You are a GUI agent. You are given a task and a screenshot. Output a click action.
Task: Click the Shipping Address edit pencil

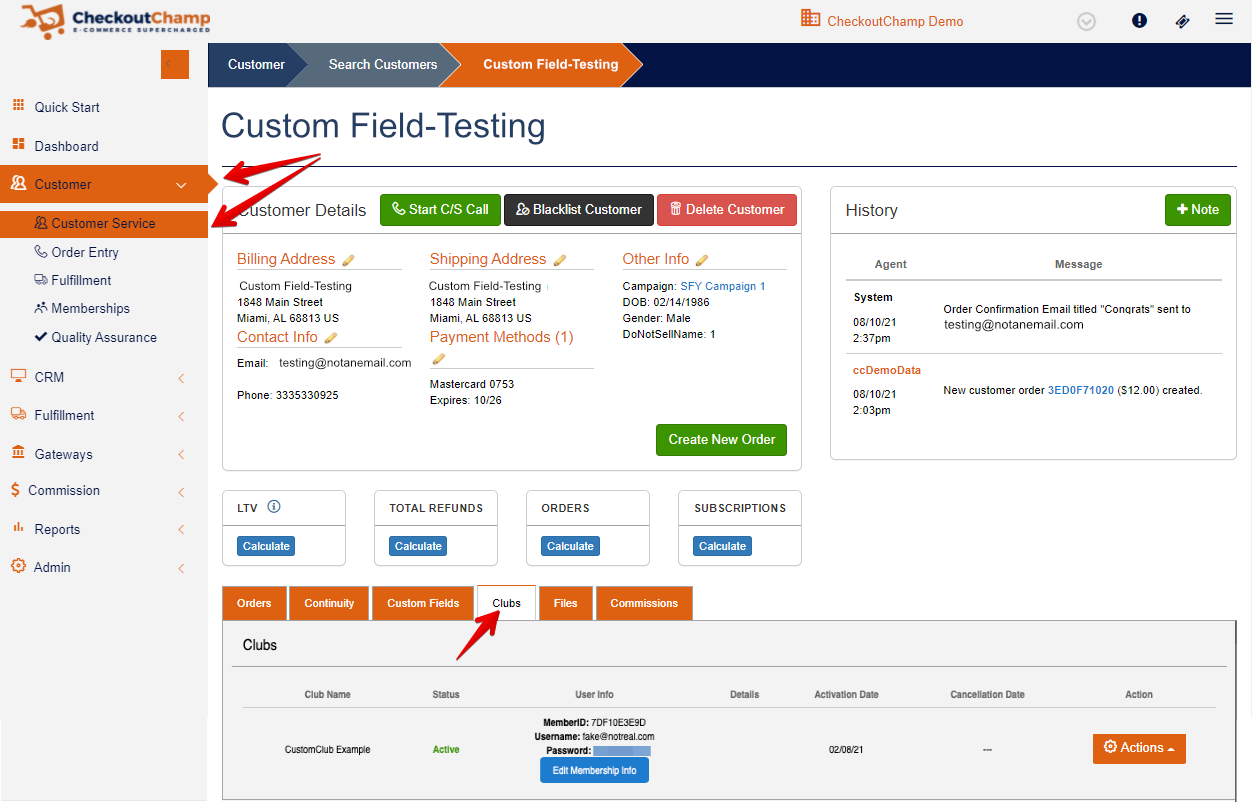(560, 260)
